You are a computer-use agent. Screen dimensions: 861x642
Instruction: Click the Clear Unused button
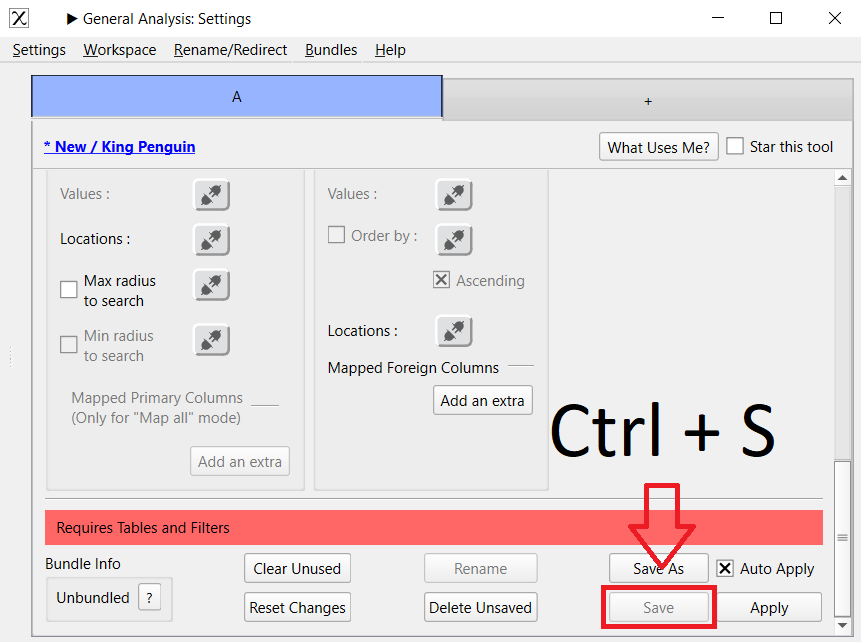297,568
